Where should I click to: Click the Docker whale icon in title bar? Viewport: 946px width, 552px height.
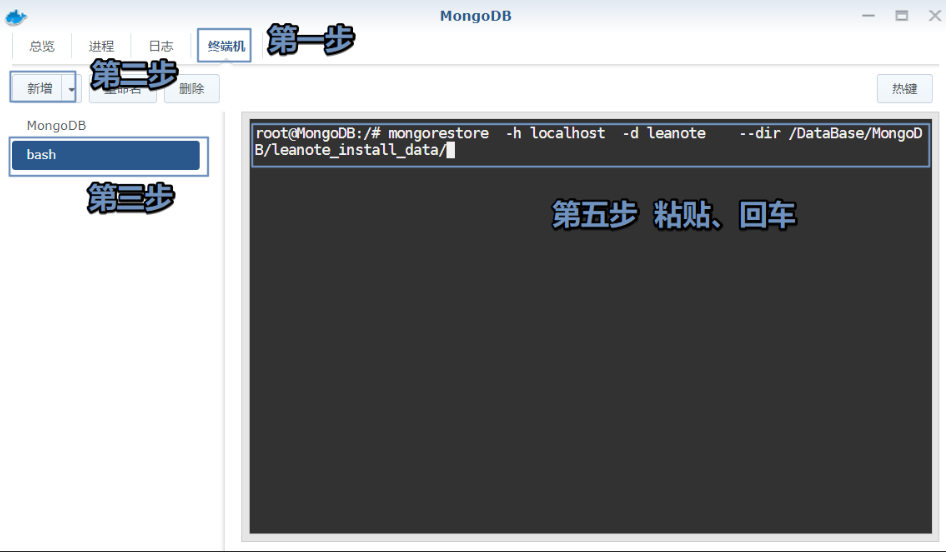click(16, 17)
